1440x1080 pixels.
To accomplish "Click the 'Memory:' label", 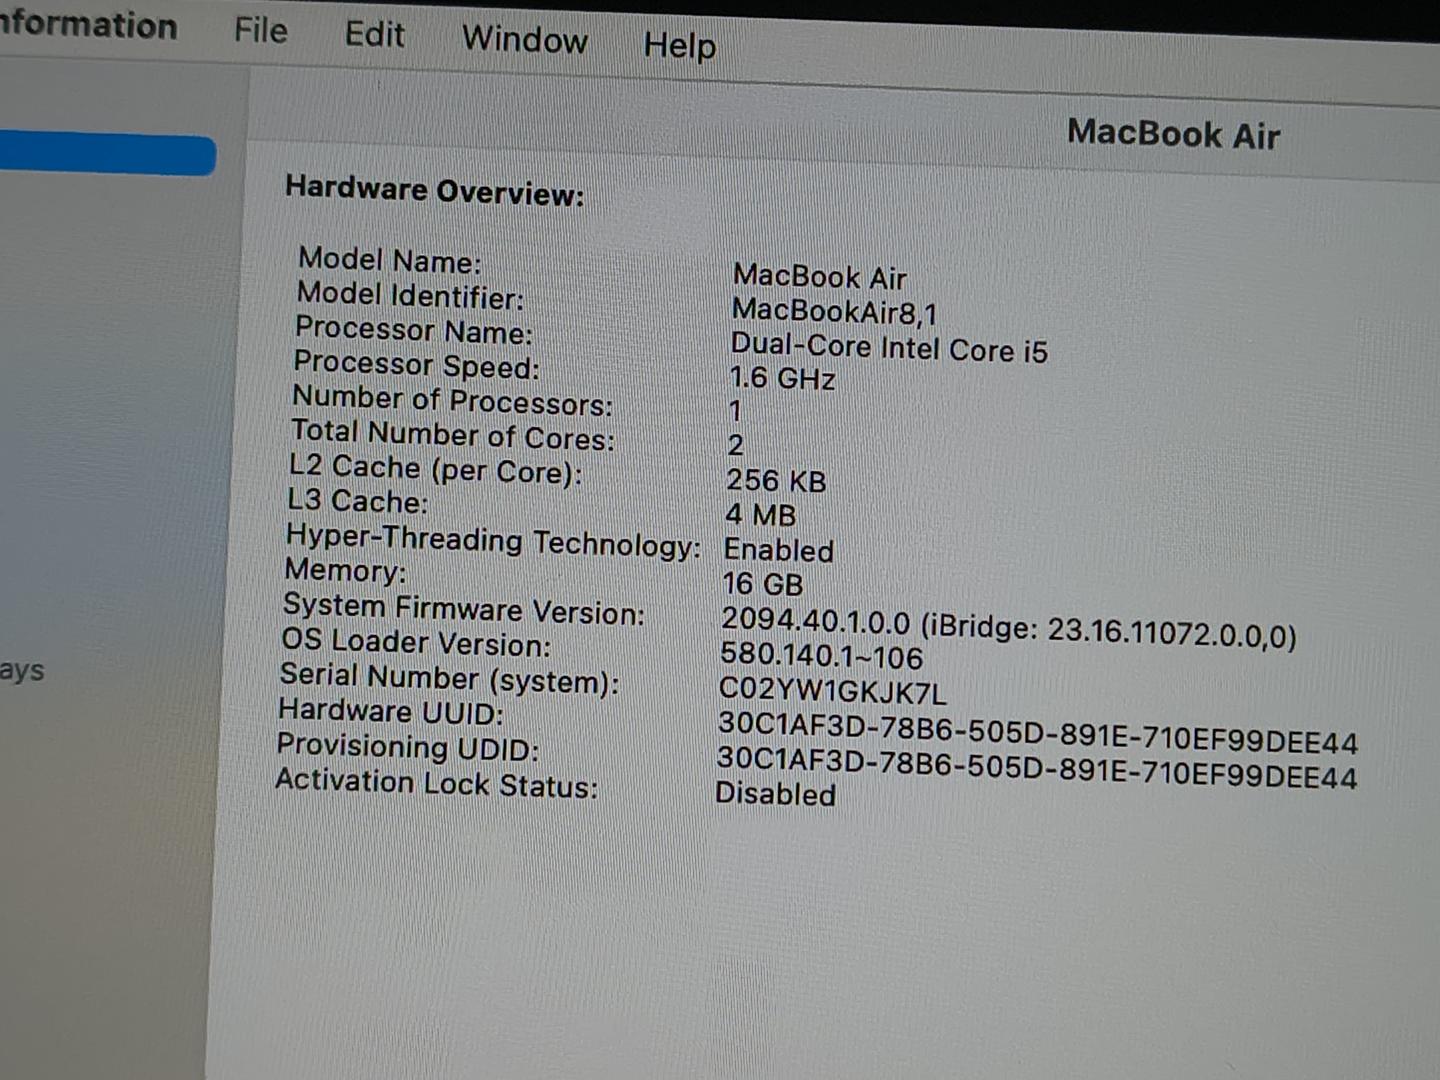I will pos(345,570).
